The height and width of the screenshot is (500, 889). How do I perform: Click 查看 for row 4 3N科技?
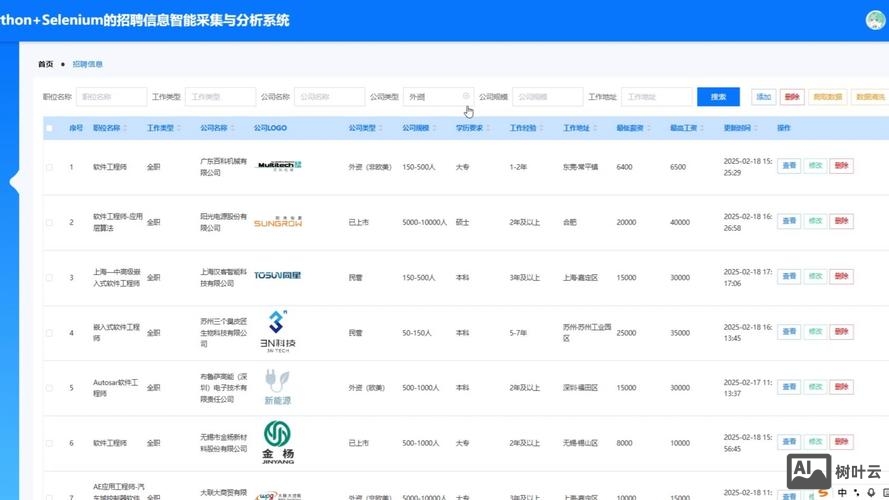click(x=789, y=331)
